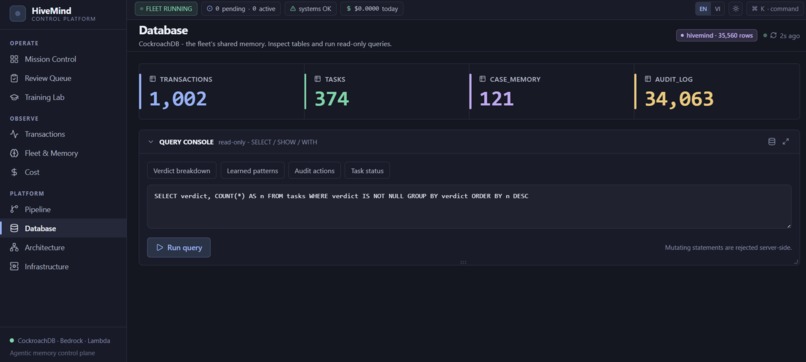Viewport: 806px width, 362px height.
Task: Go to Architecture page
Action: pos(63,247)
